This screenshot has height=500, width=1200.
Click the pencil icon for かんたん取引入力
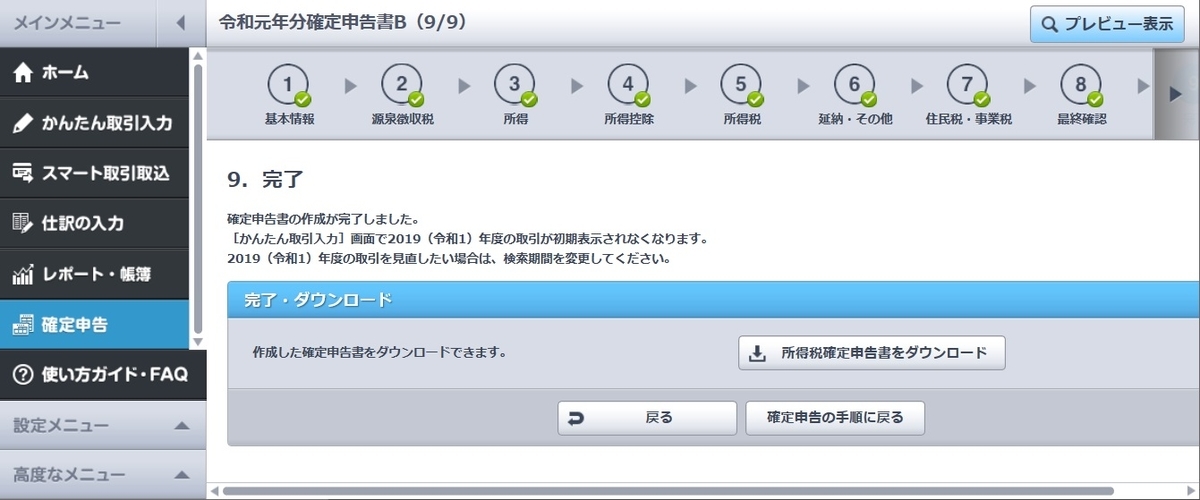(x=22, y=123)
